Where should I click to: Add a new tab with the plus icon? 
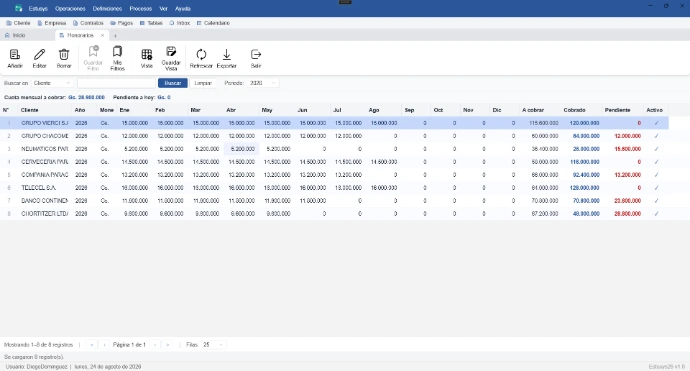[x=115, y=36]
